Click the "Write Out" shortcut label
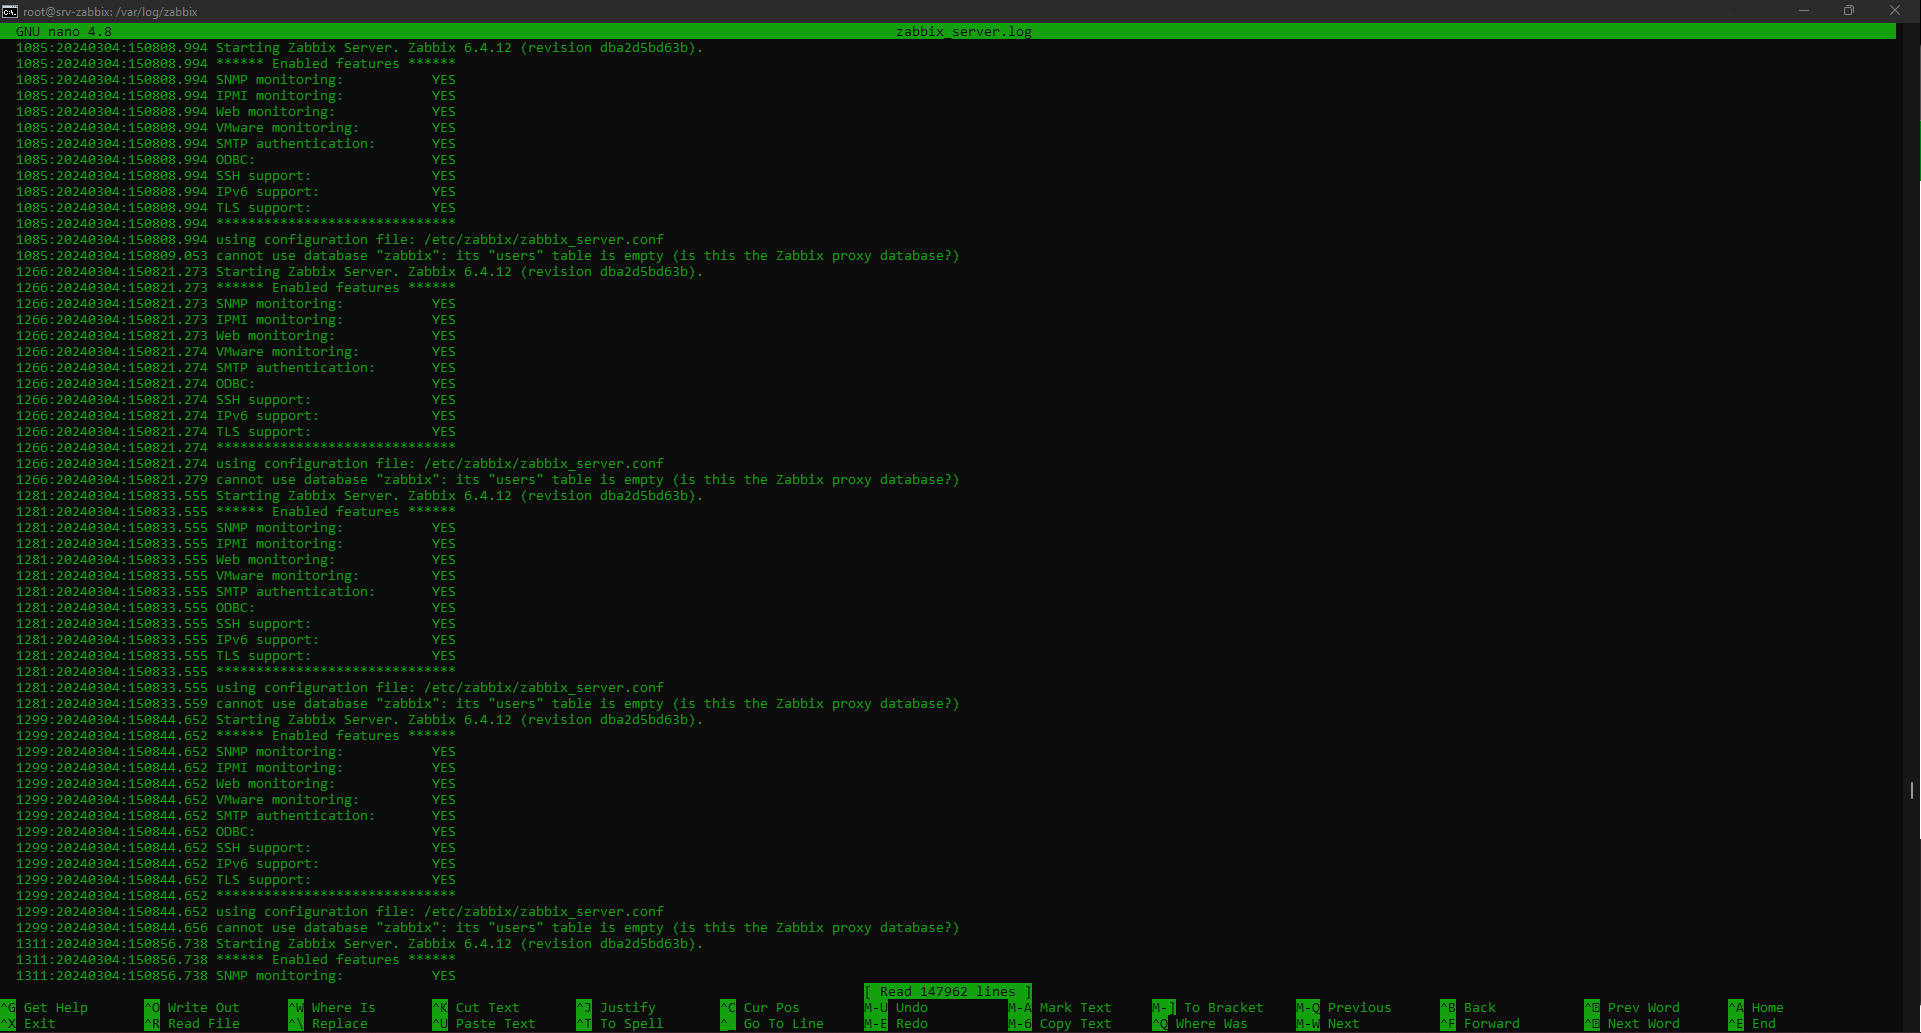 click(x=204, y=1008)
